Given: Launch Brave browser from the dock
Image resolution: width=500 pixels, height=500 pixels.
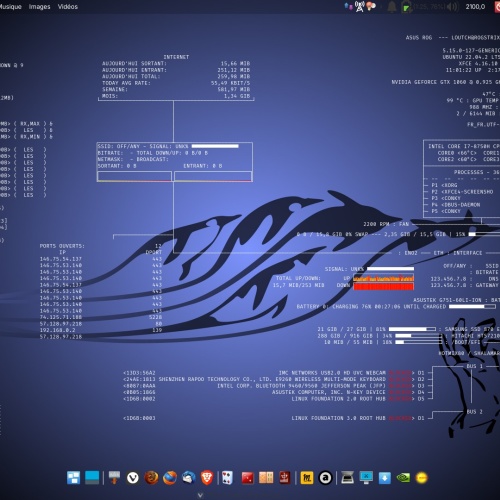Looking at the screenshot, I should click(x=207, y=478).
